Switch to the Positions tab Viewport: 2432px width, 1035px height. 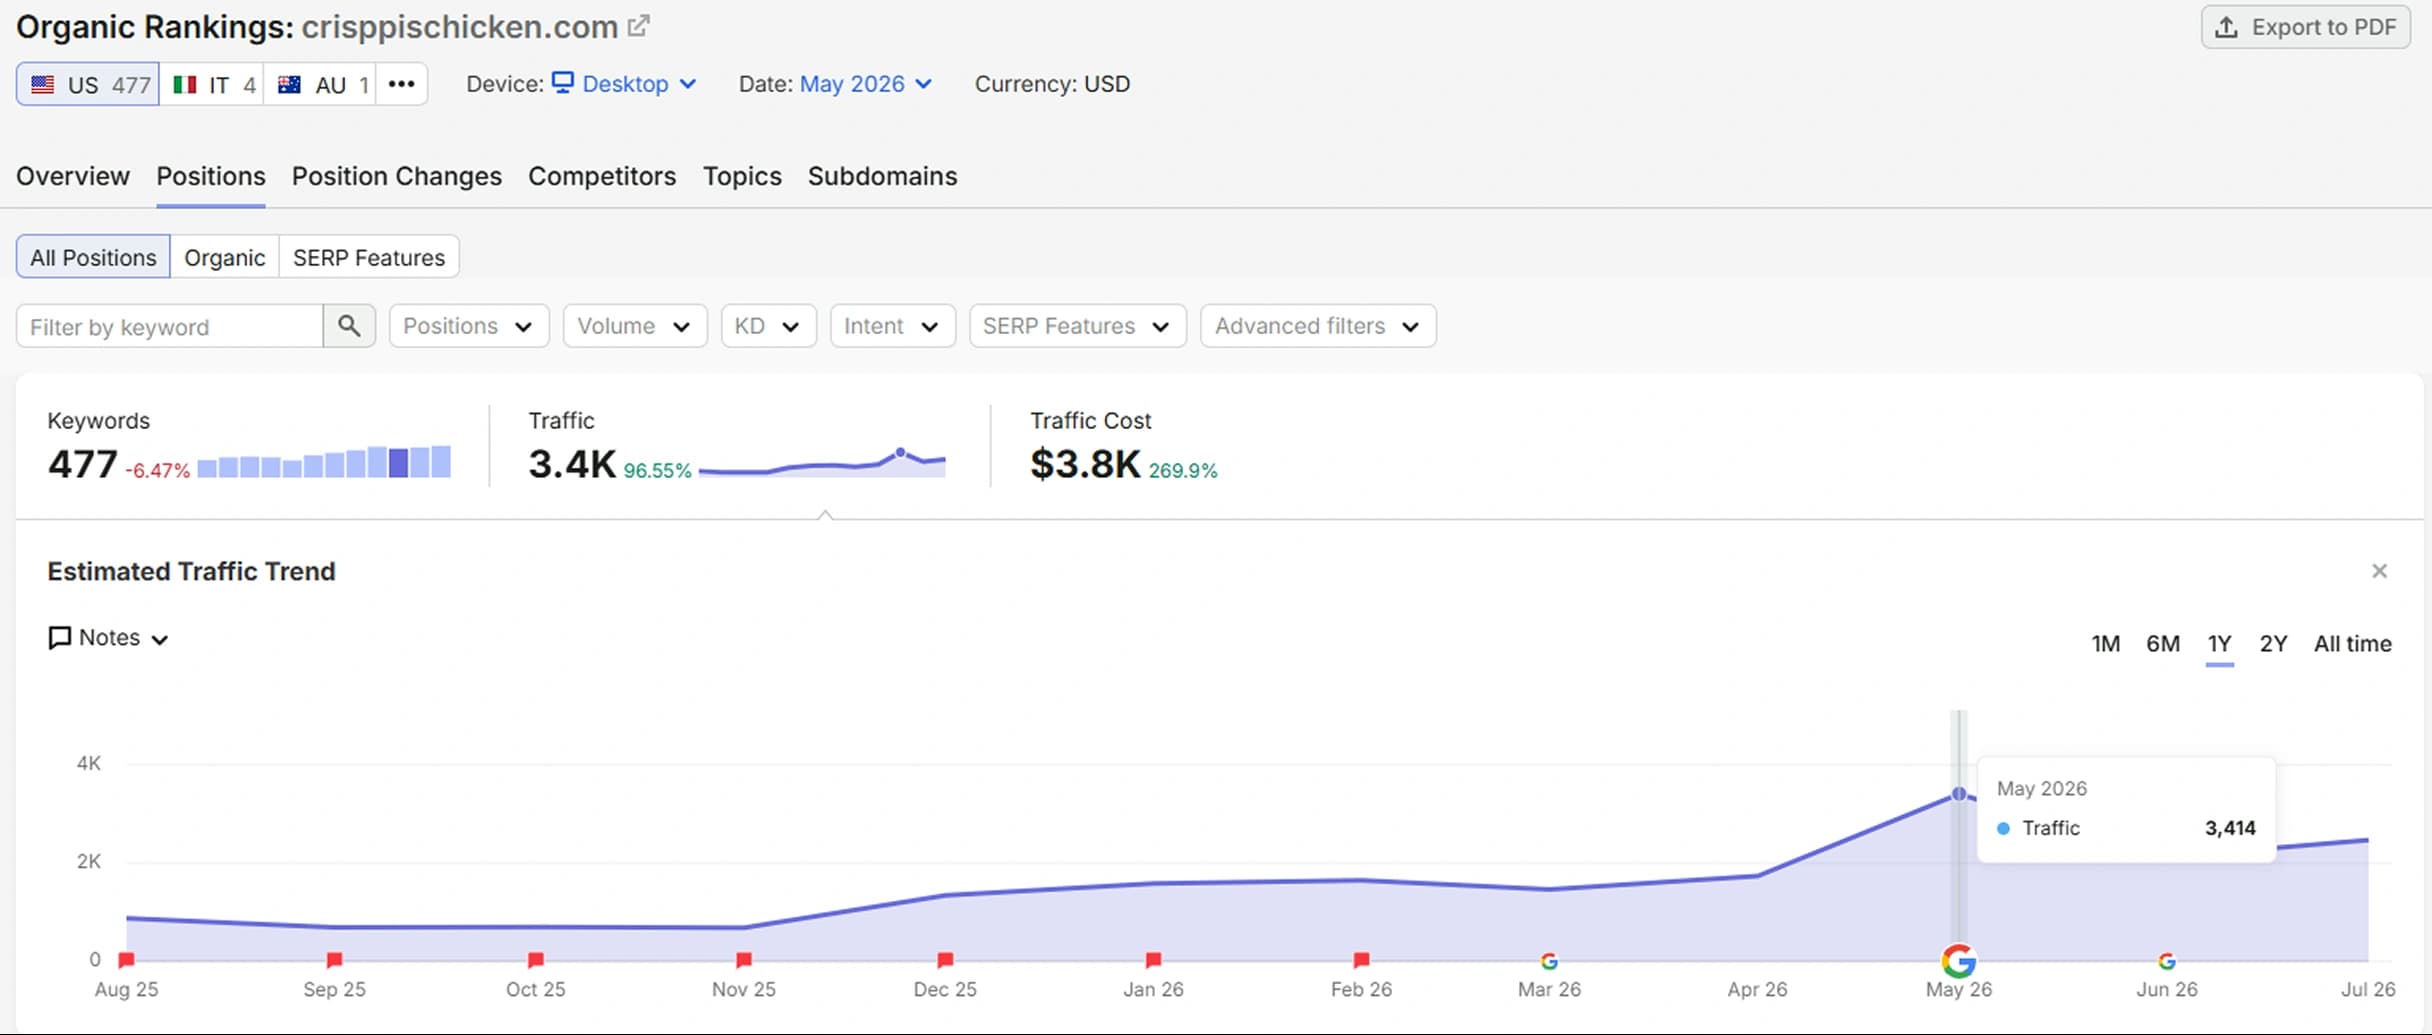pos(211,176)
